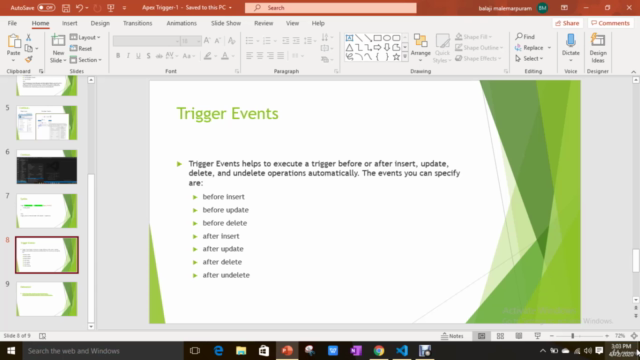The height and width of the screenshot is (360, 640).
Task: Open the font size dropdown
Action: coord(198,41)
